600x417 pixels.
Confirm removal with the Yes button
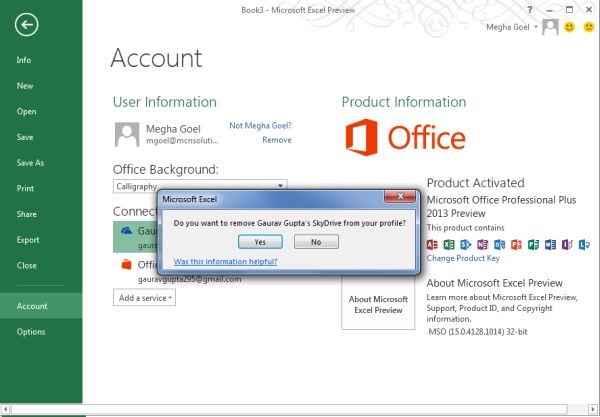click(x=260, y=242)
